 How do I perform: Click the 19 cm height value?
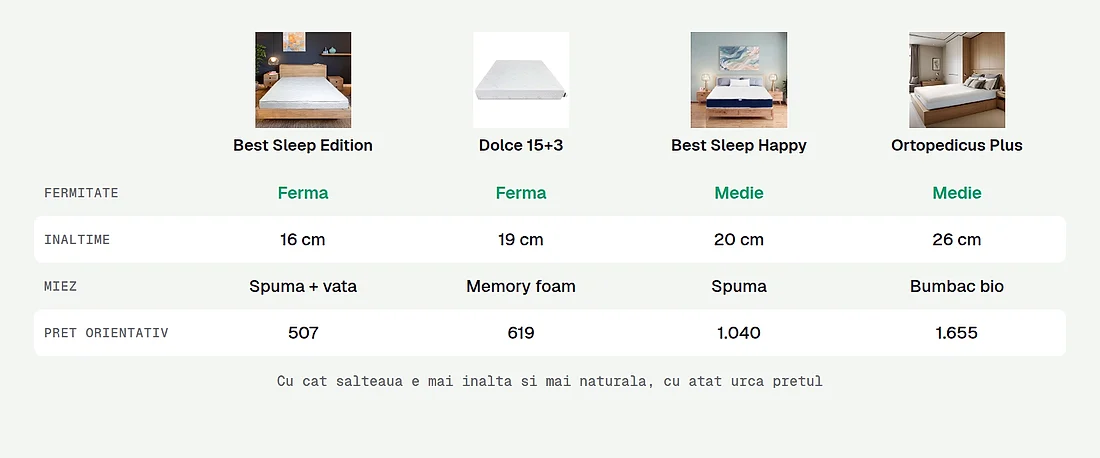pos(521,240)
